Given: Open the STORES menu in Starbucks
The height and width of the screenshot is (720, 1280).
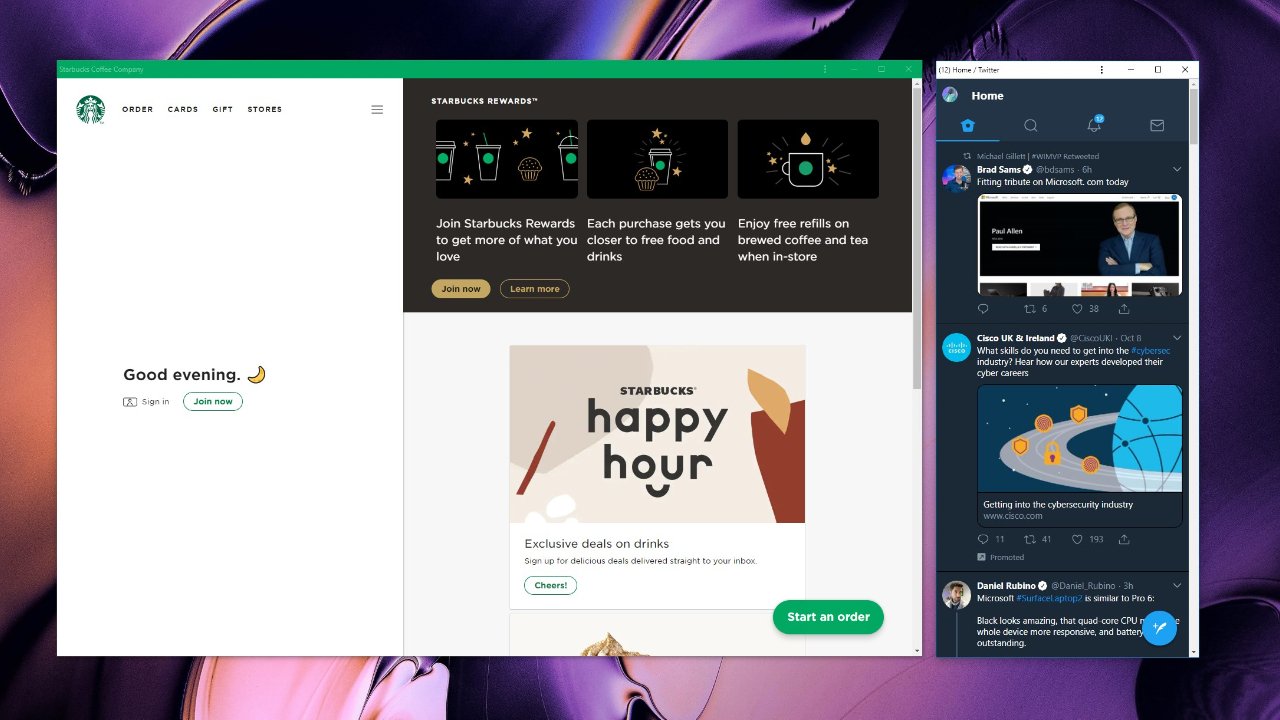Looking at the screenshot, I should 265,109.
